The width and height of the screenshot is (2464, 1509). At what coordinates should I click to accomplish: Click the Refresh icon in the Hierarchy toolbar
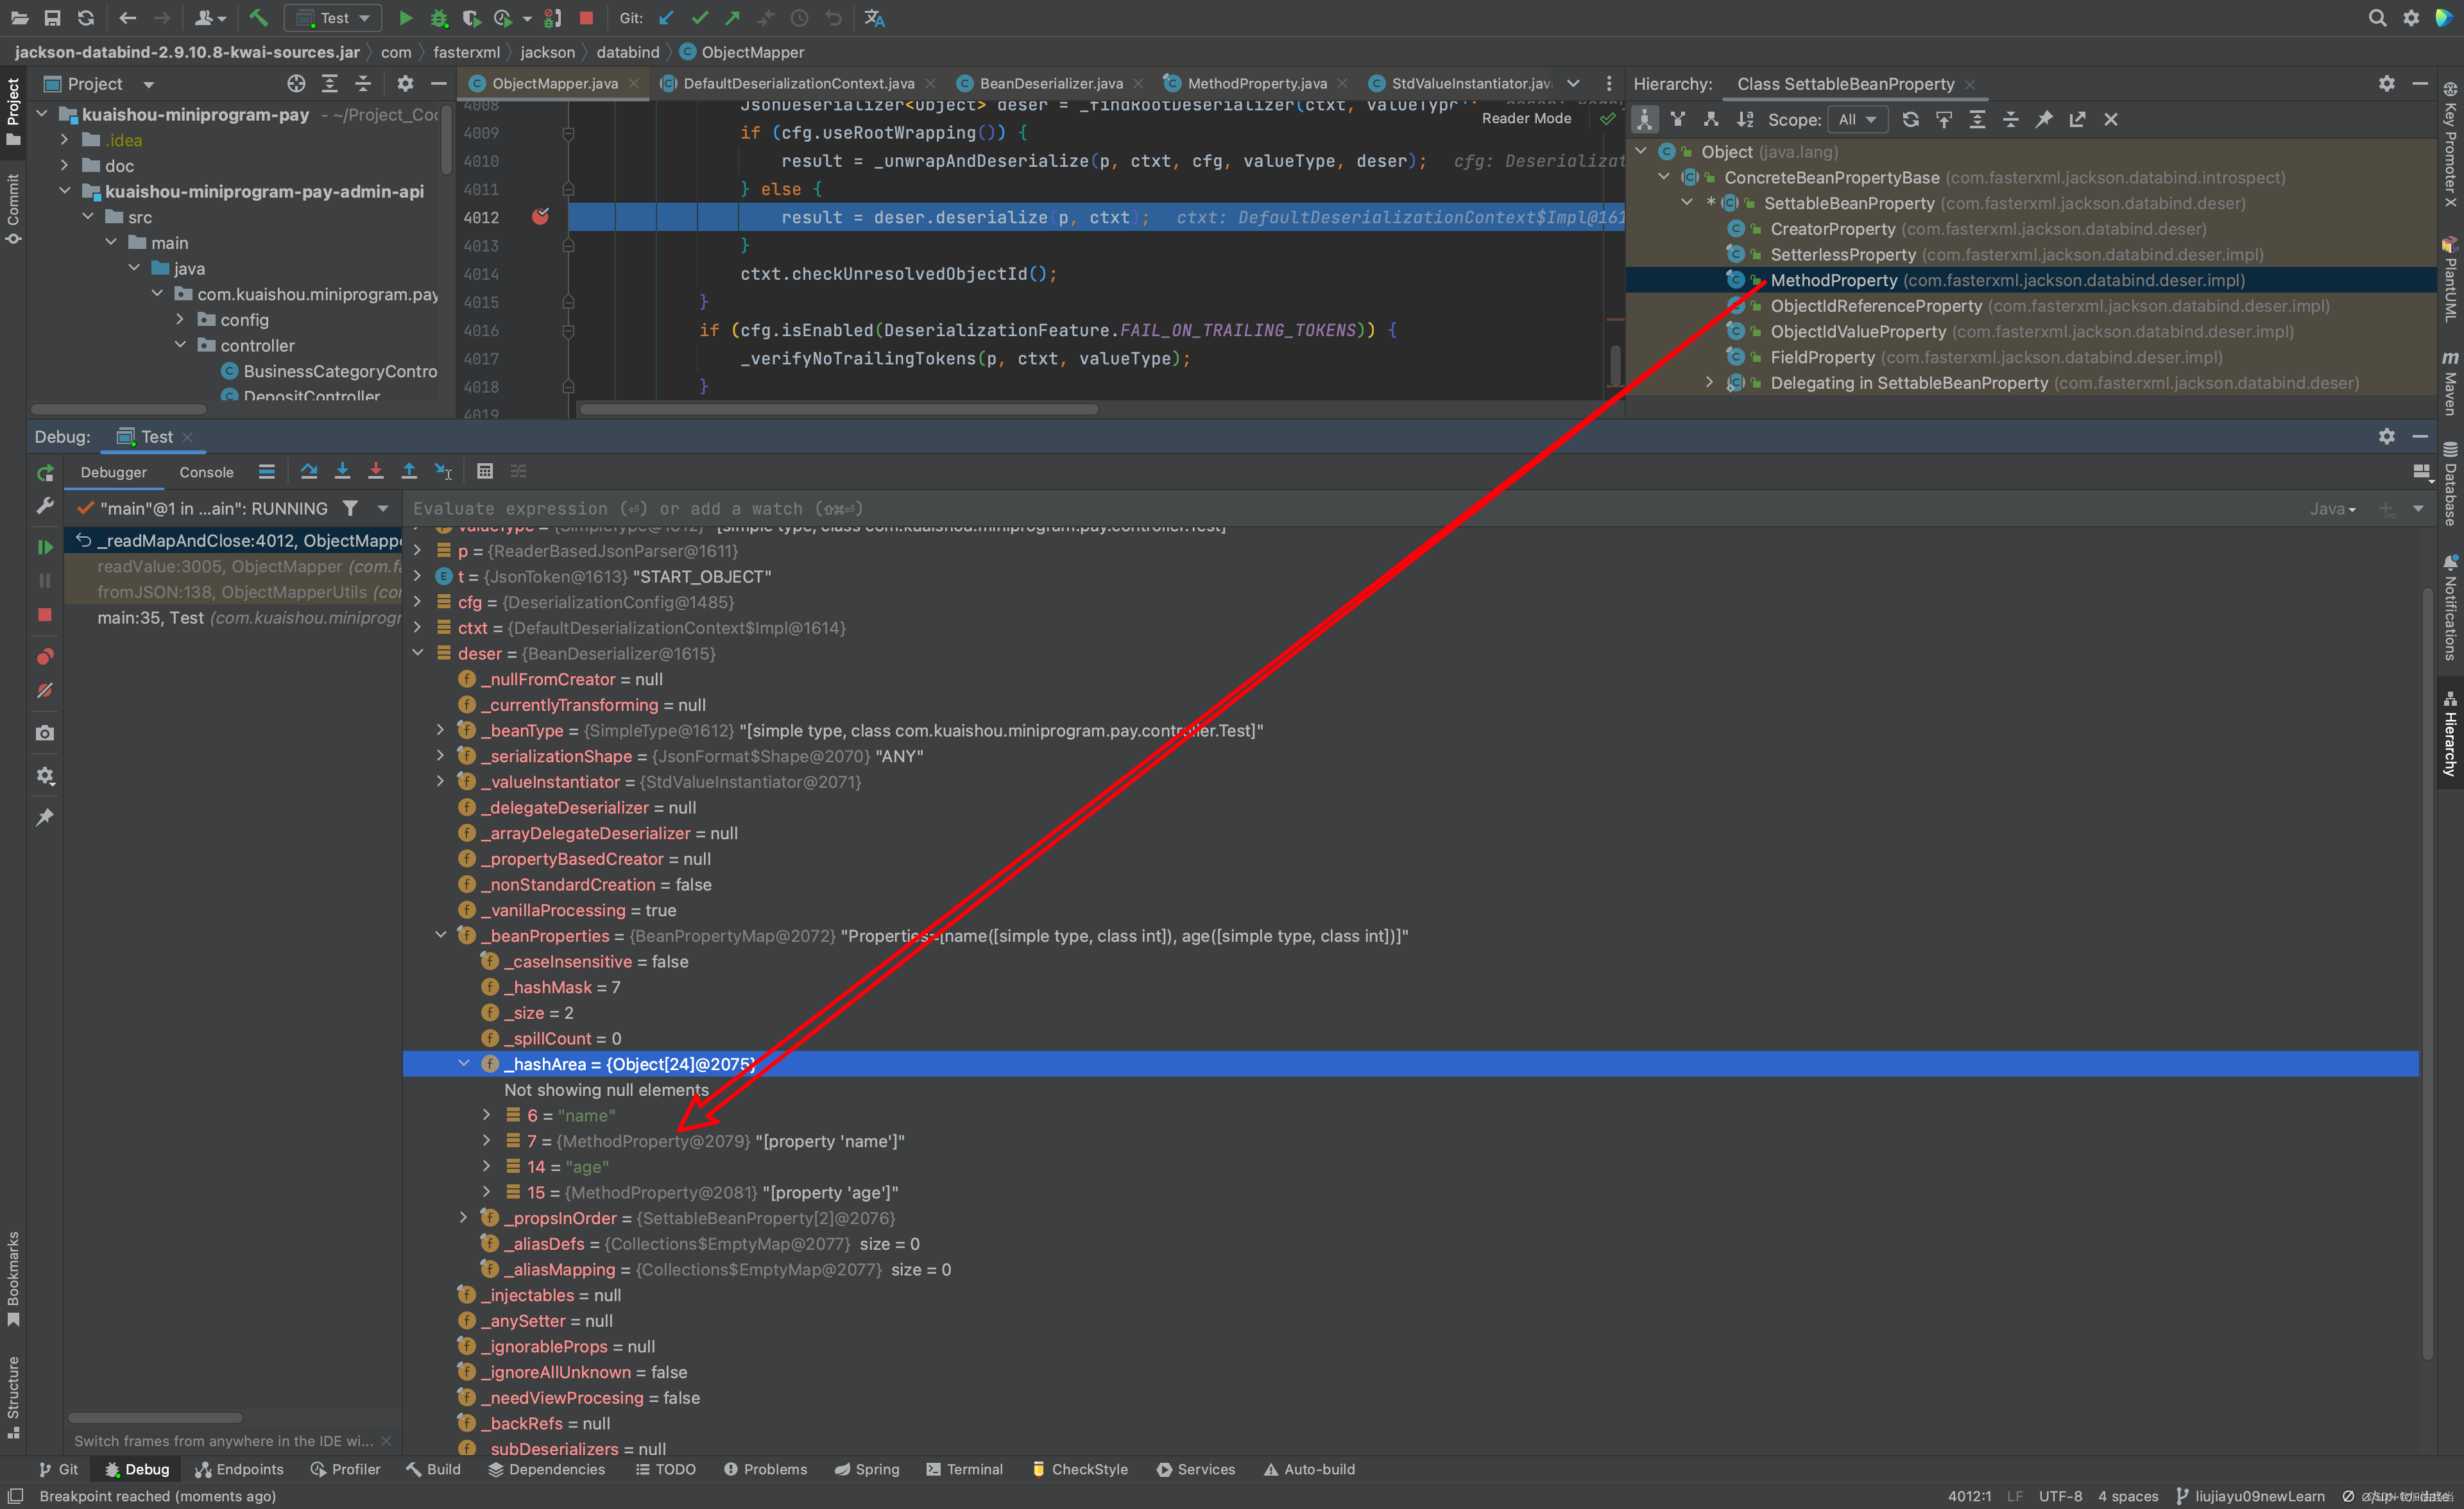[x=1910, y=119]
